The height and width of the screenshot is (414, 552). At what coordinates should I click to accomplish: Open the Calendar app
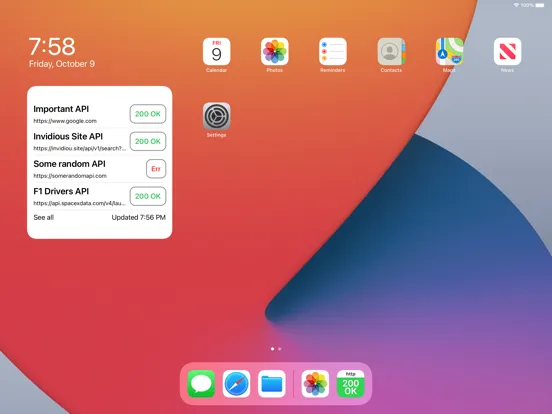[x=217, y=51]
